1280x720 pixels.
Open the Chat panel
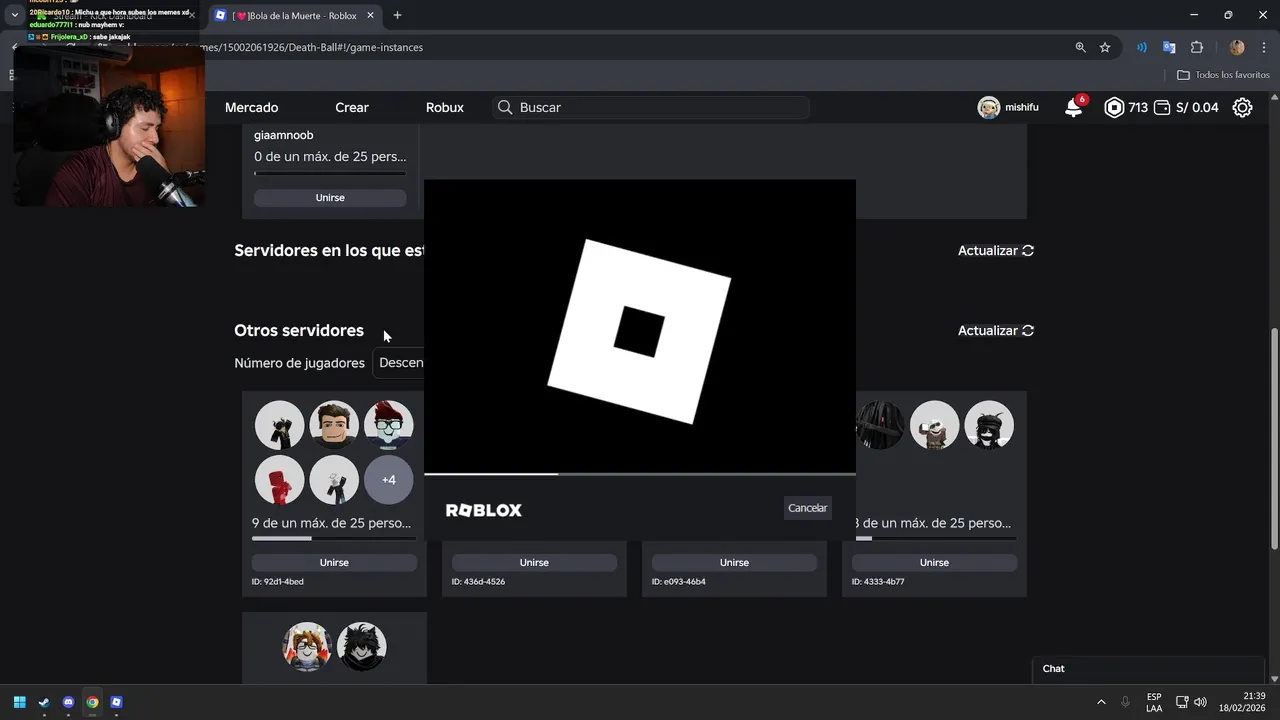(1148, 669)
